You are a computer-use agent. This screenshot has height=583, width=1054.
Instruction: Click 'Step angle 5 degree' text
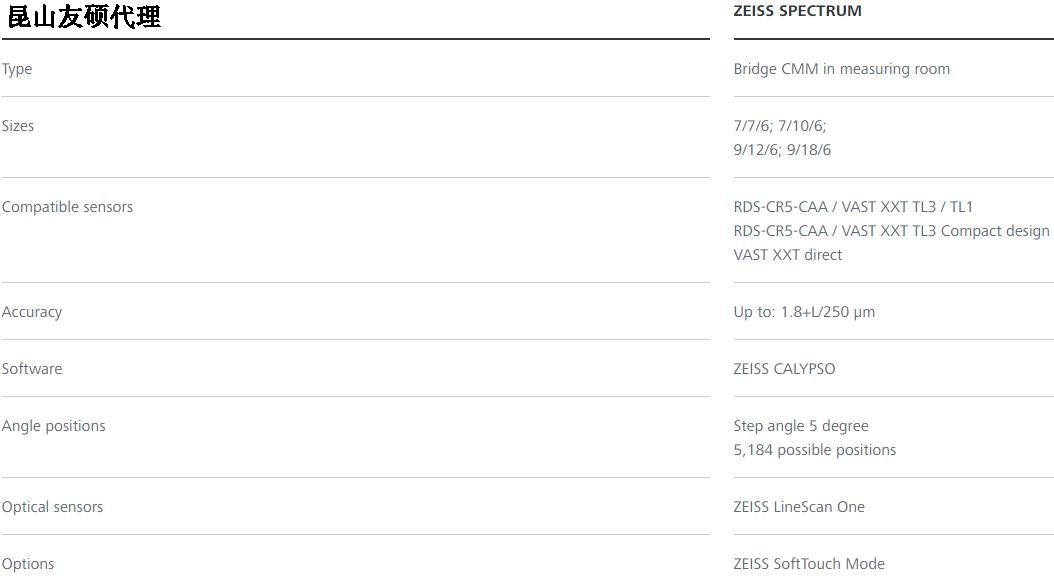coord(801,426)
